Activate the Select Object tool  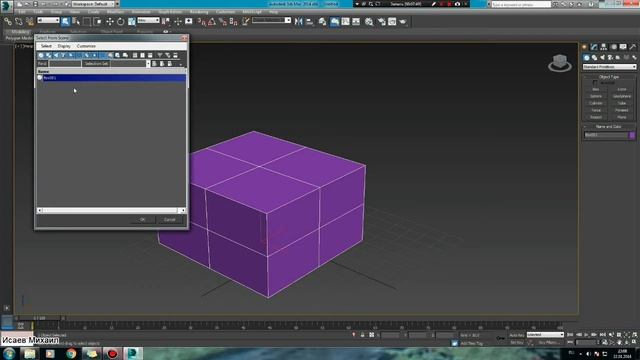tap(65, 21)
